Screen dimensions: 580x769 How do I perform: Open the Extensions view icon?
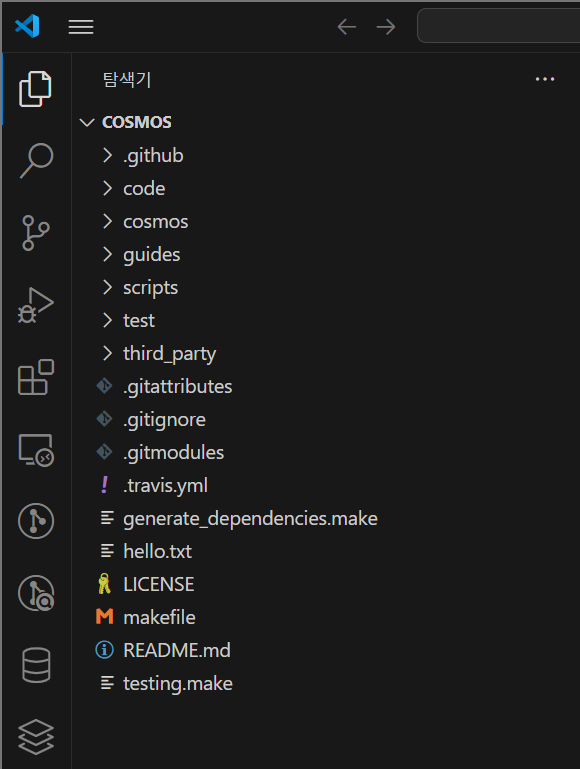click(x=36, y=377)
